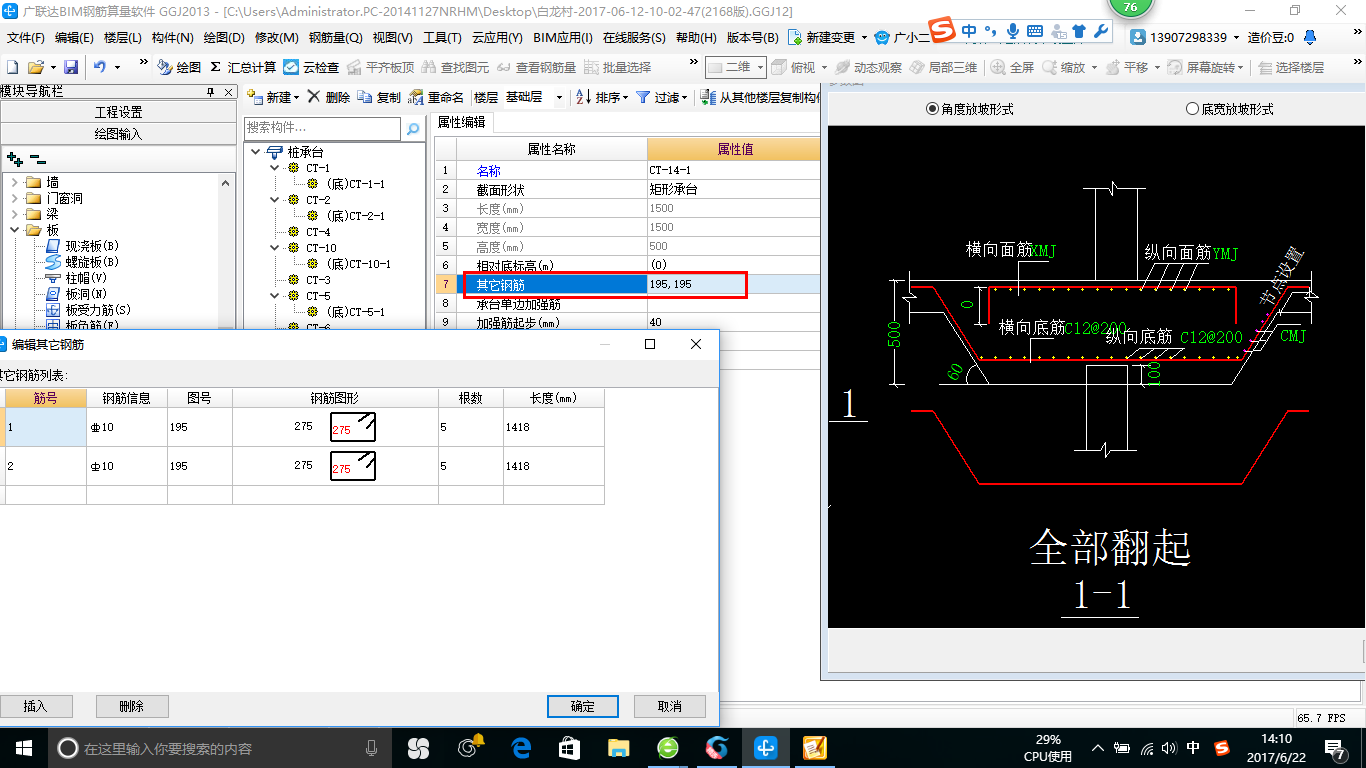Select 底宽放坡形式 radio button

1192,109
